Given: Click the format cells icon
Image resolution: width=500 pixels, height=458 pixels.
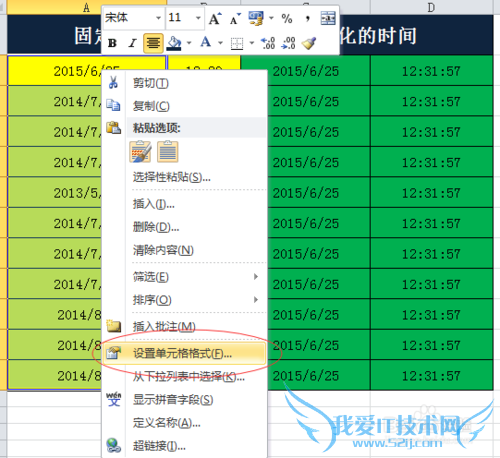Looking at the screenshot, I should [114, 353].
